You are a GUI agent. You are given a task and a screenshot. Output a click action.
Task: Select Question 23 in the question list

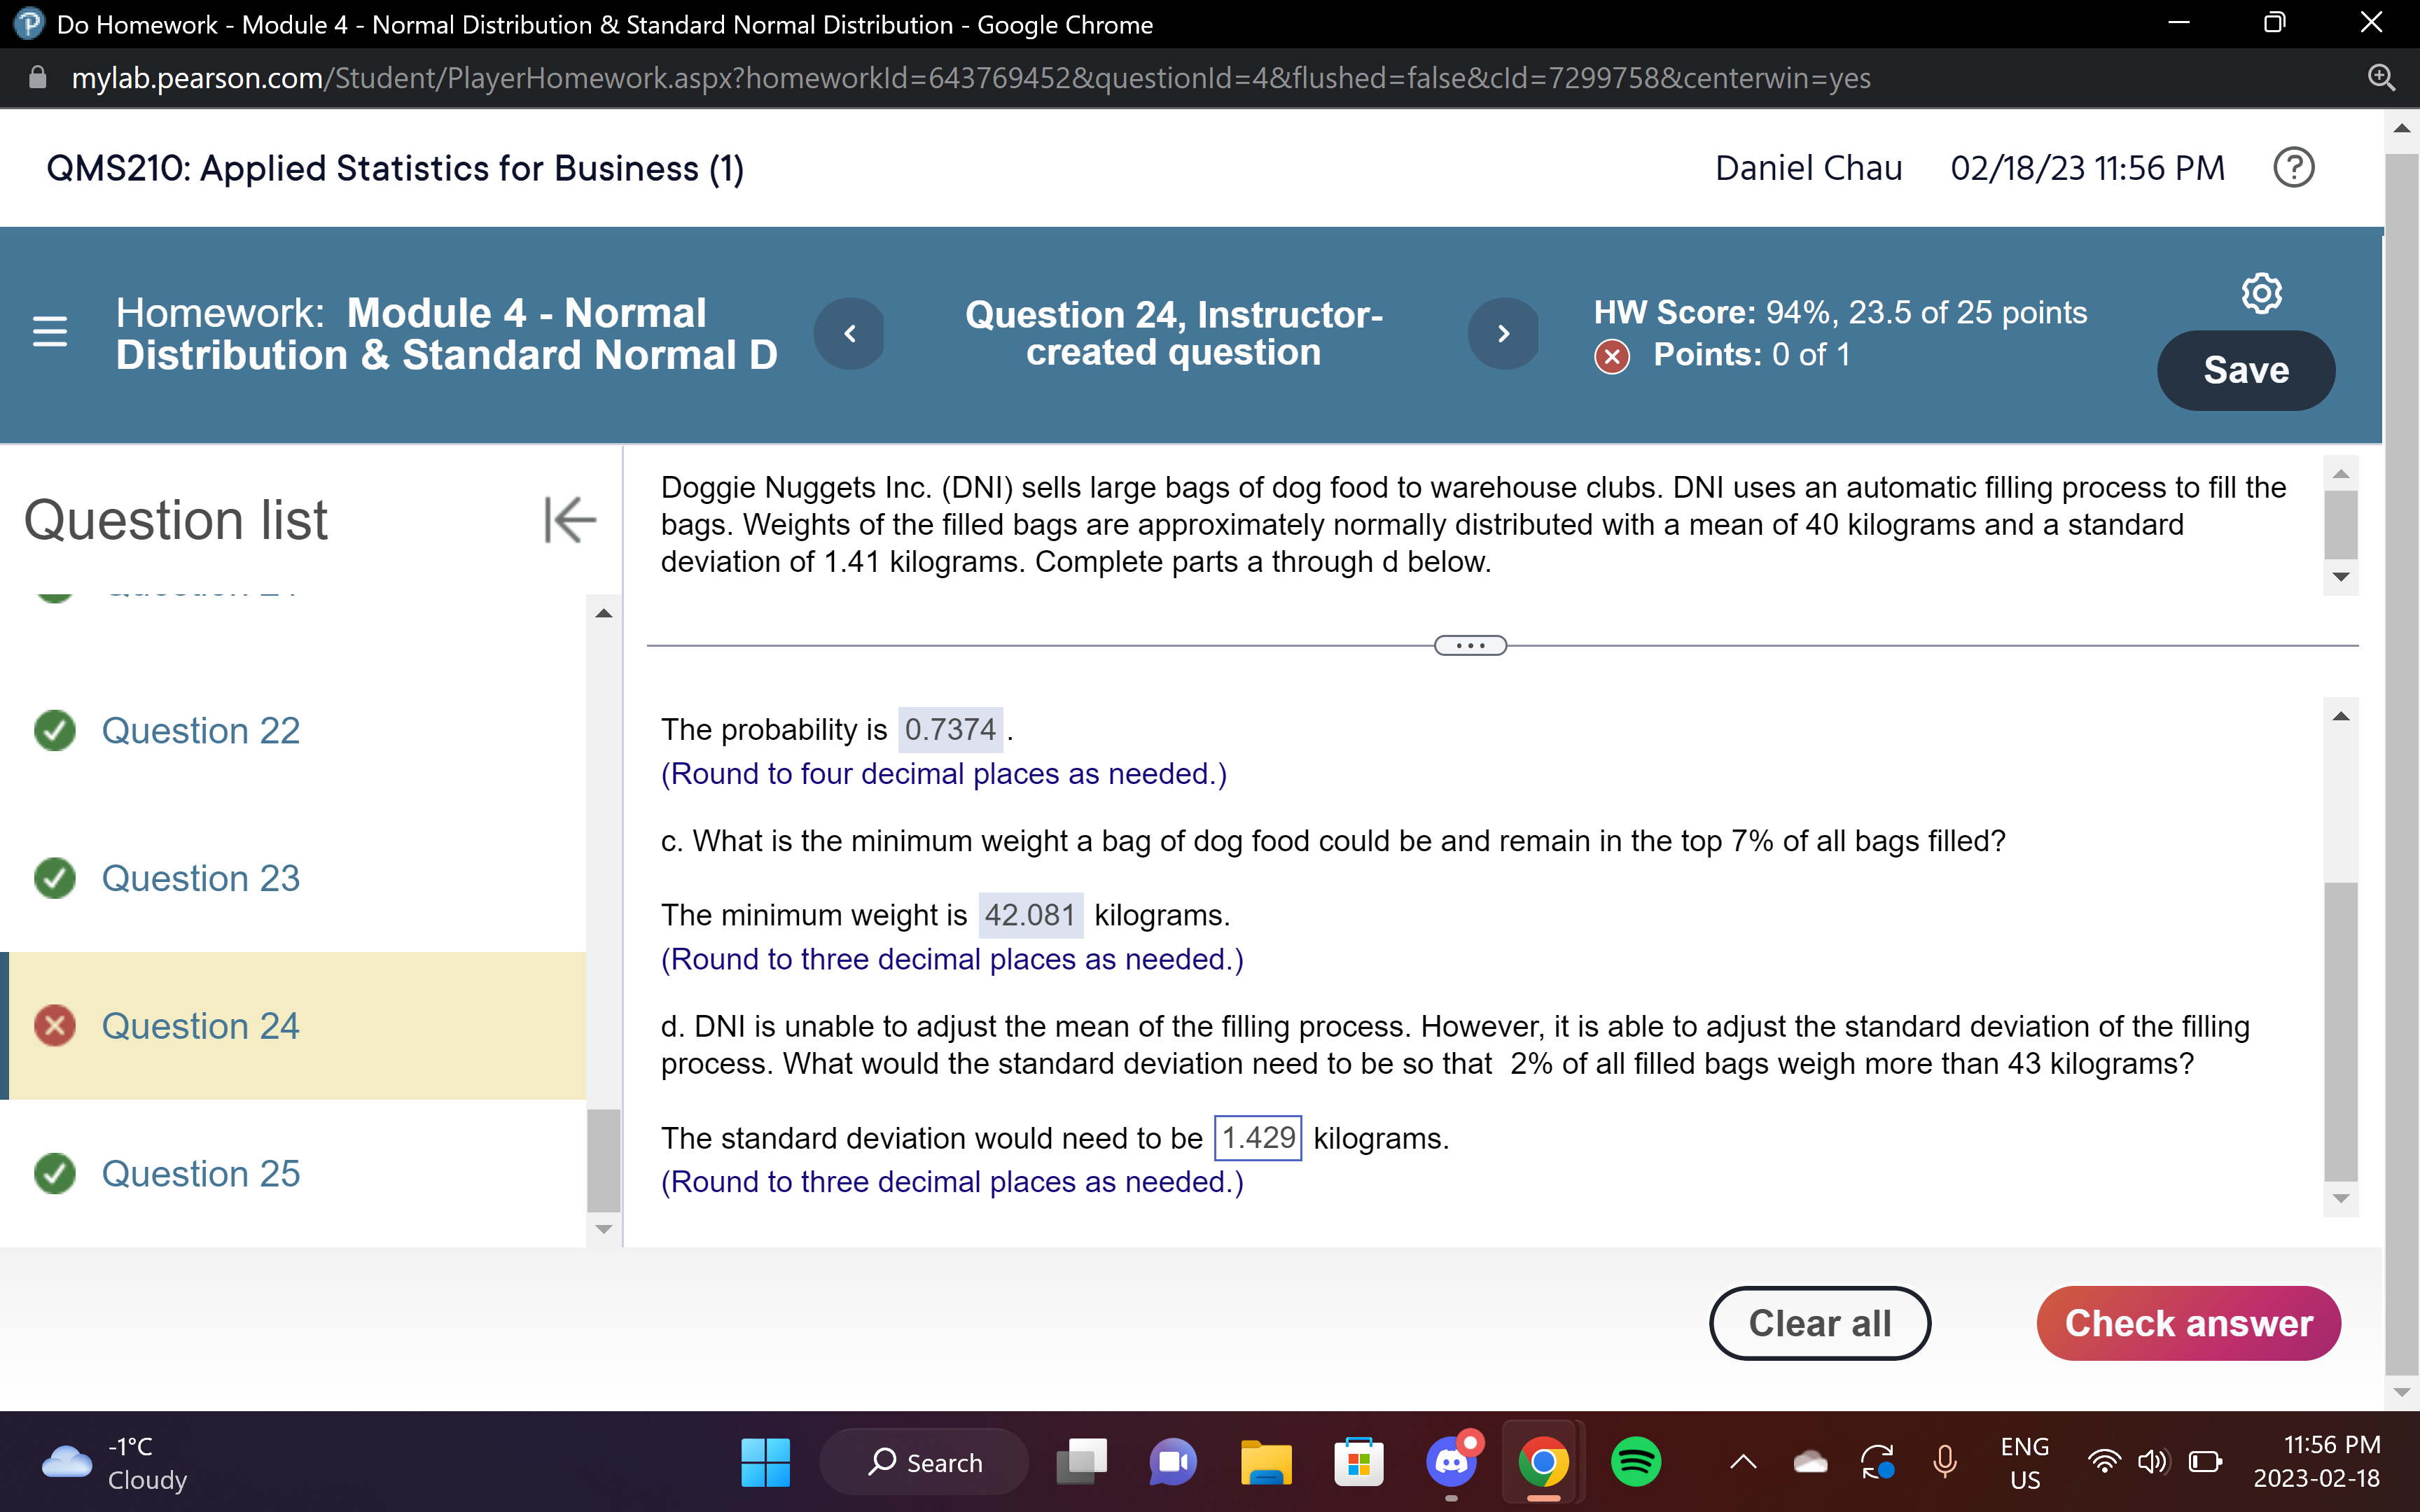tap(199, 878)
